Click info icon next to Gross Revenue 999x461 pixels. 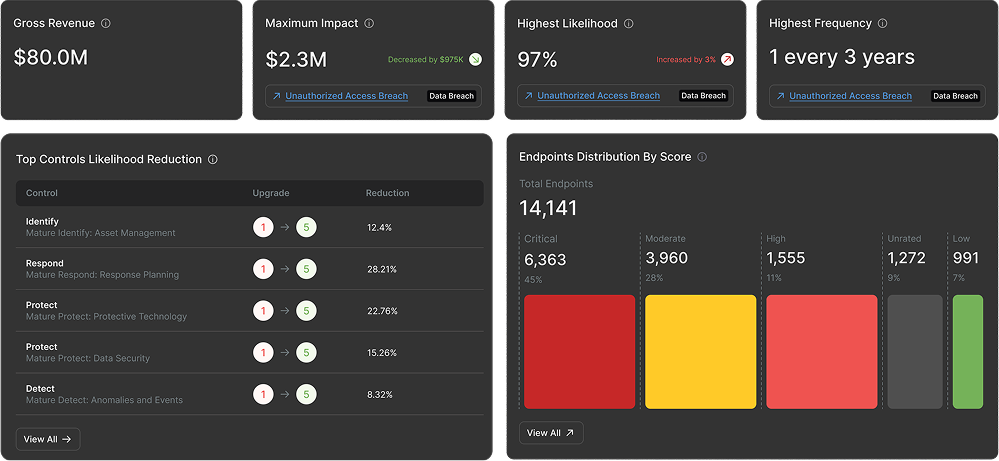(x=107, y=23)
